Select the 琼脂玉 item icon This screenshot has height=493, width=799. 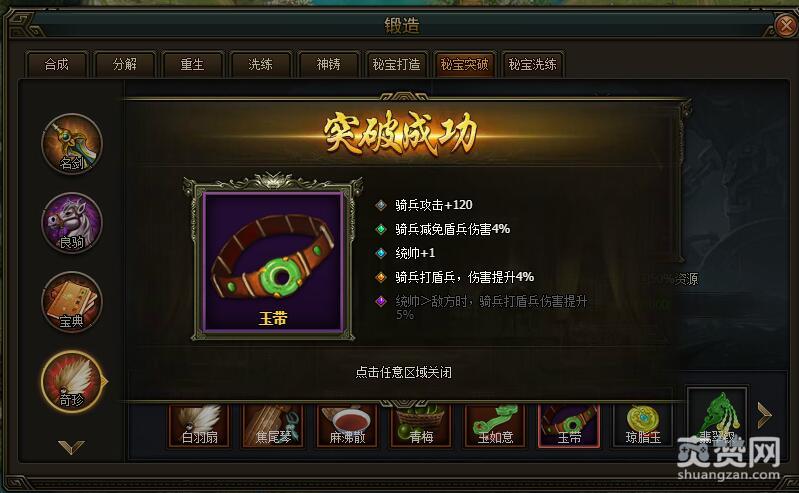643,425
